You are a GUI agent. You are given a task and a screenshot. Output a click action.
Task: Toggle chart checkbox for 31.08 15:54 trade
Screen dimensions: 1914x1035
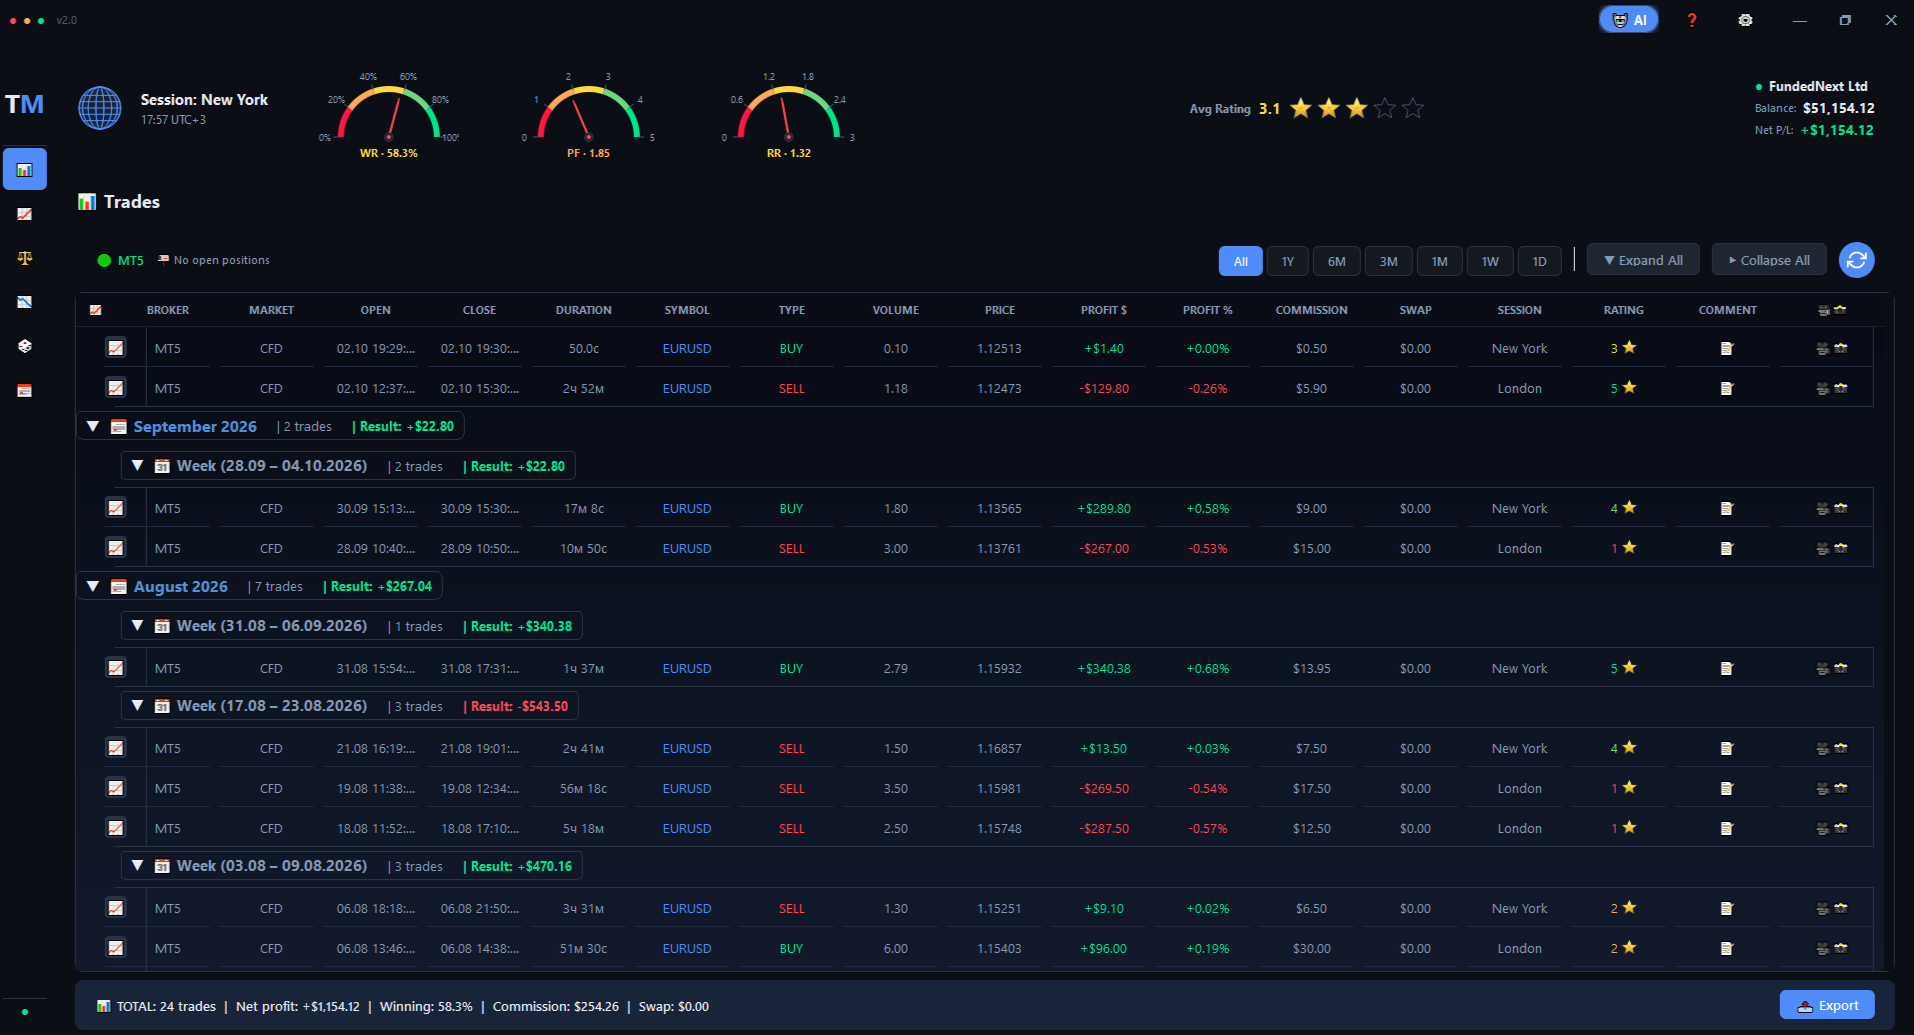pos(116,668)
